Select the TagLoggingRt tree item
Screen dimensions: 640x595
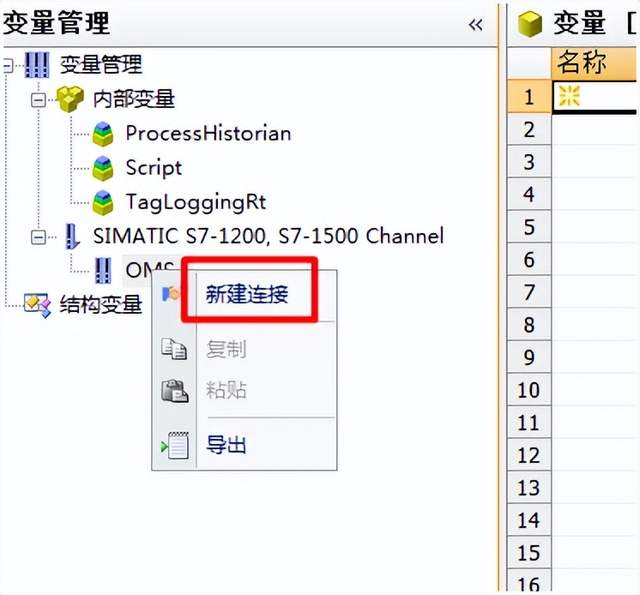(x=196, y=202)
